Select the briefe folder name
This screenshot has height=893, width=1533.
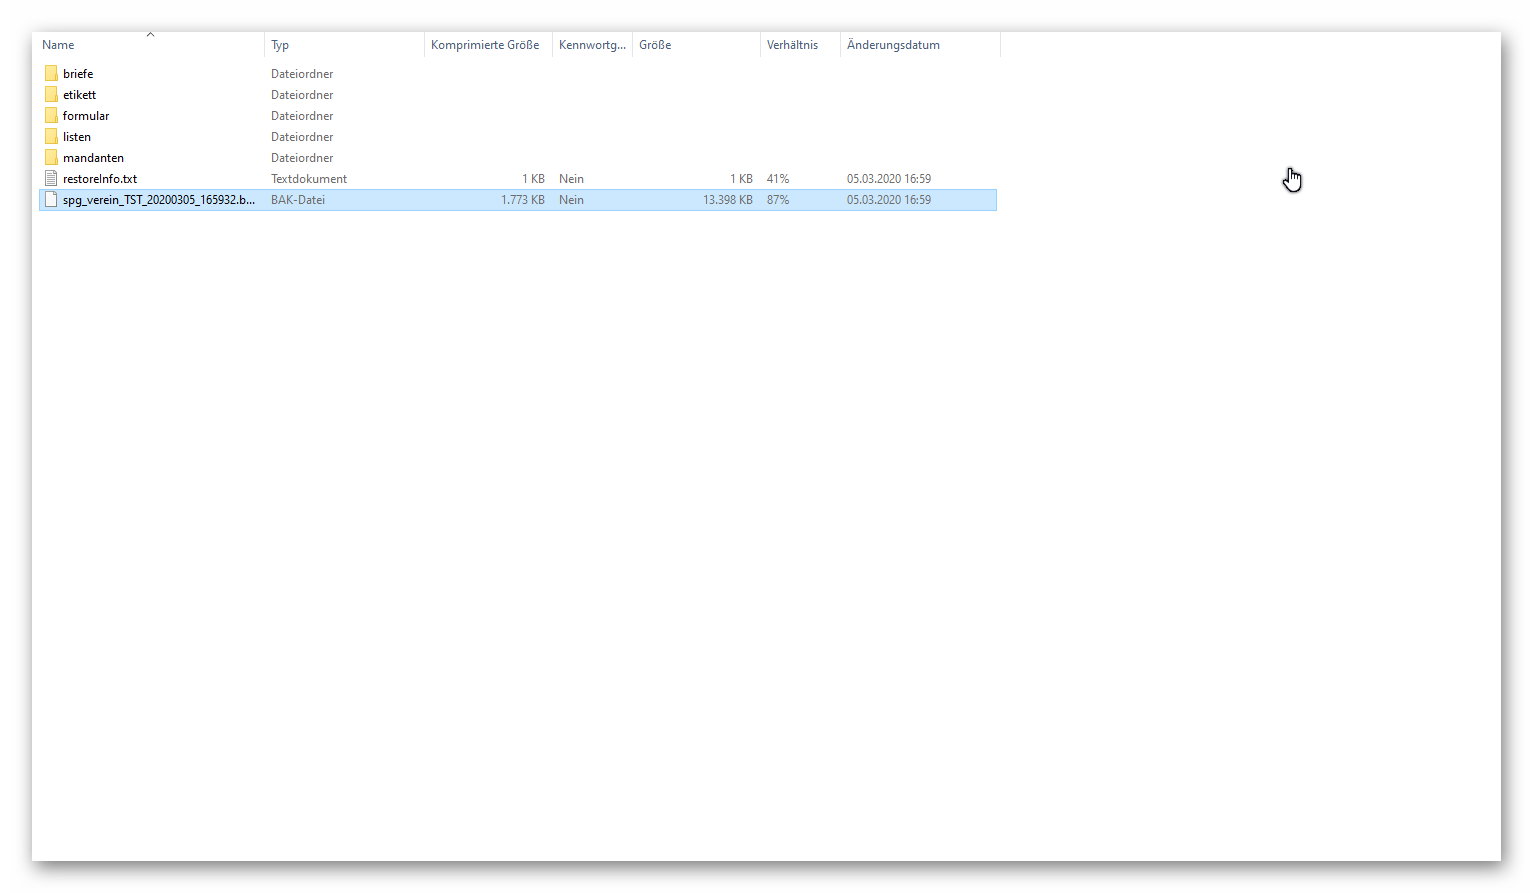78,74
